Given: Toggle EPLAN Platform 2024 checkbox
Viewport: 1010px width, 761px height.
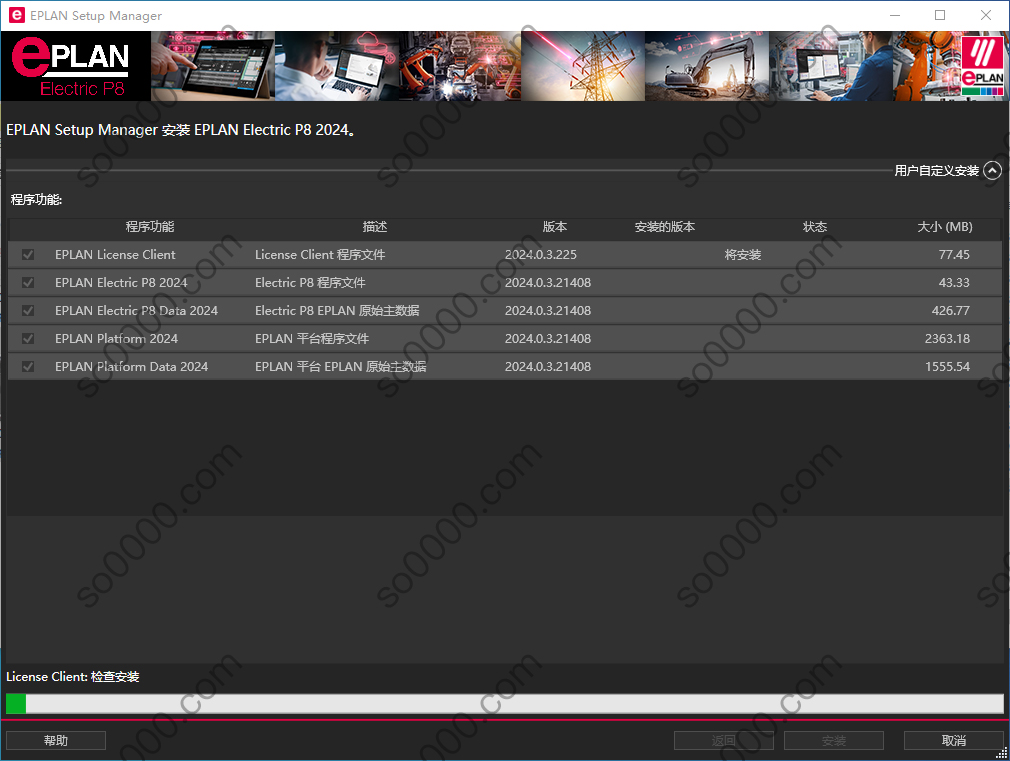Looking at the screenshot, I should tap(28, 338).
